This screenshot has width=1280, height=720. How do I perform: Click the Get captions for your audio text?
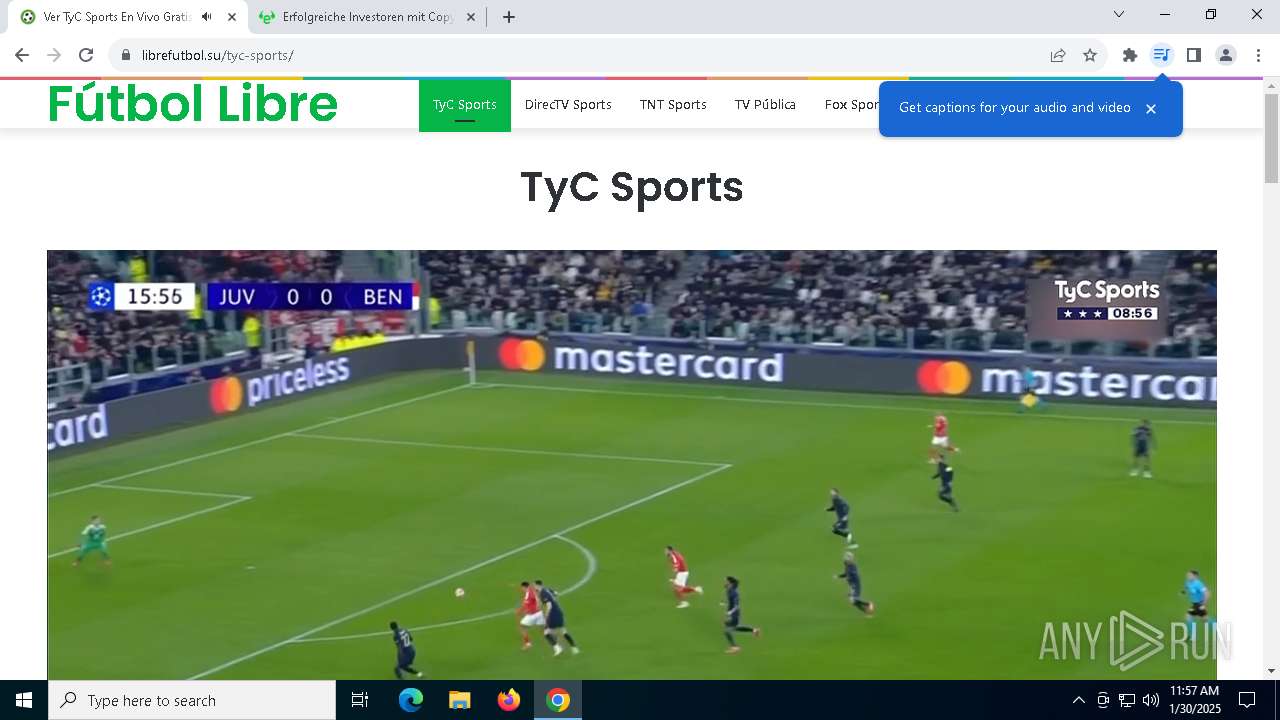coord(1015,108)
